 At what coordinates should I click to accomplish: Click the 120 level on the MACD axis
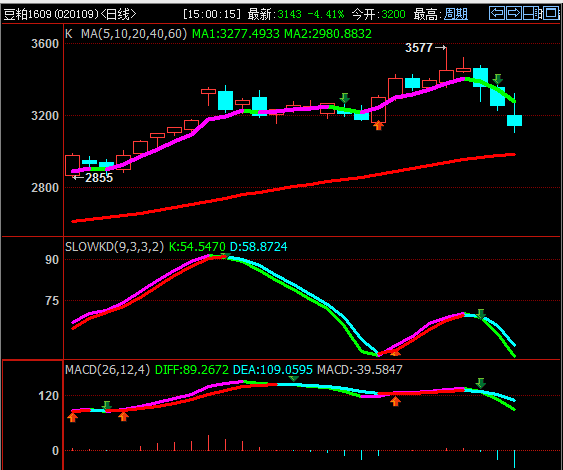pyautogui.click(x=48, y=396)
